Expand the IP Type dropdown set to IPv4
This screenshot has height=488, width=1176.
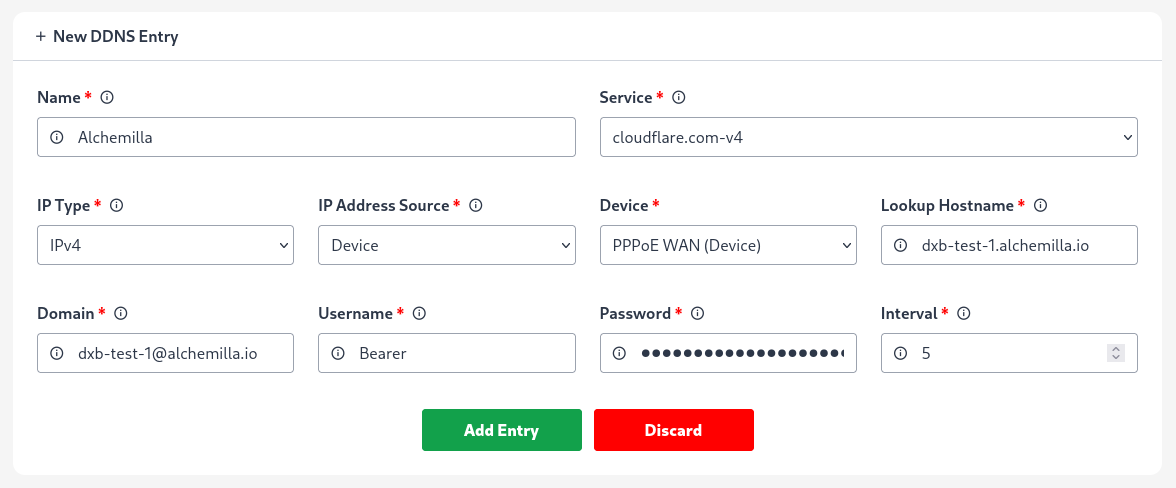click(165, 245)
